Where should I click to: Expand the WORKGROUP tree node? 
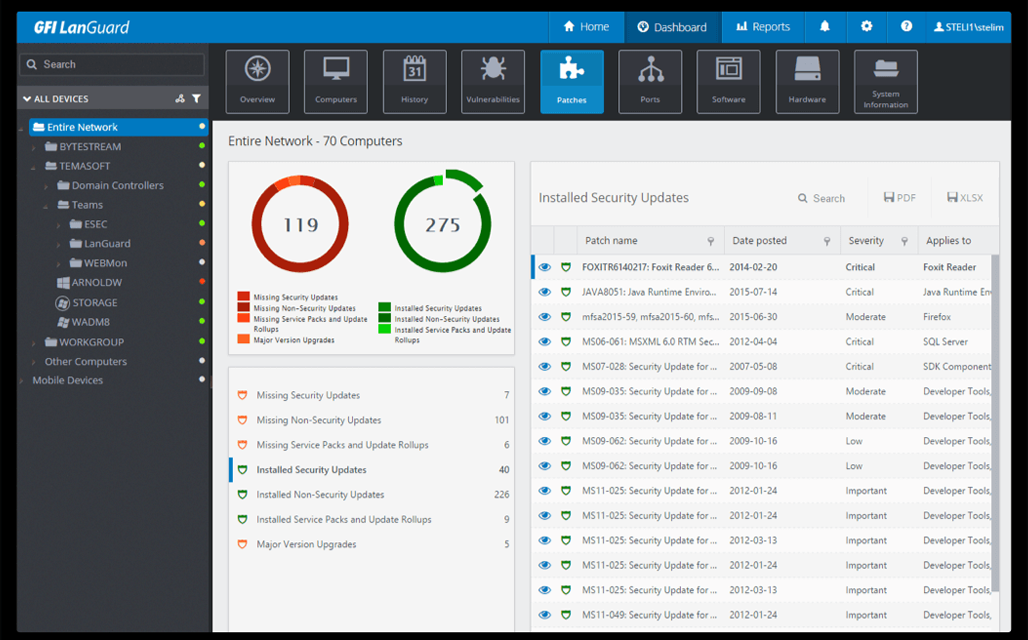coord(33,343)
